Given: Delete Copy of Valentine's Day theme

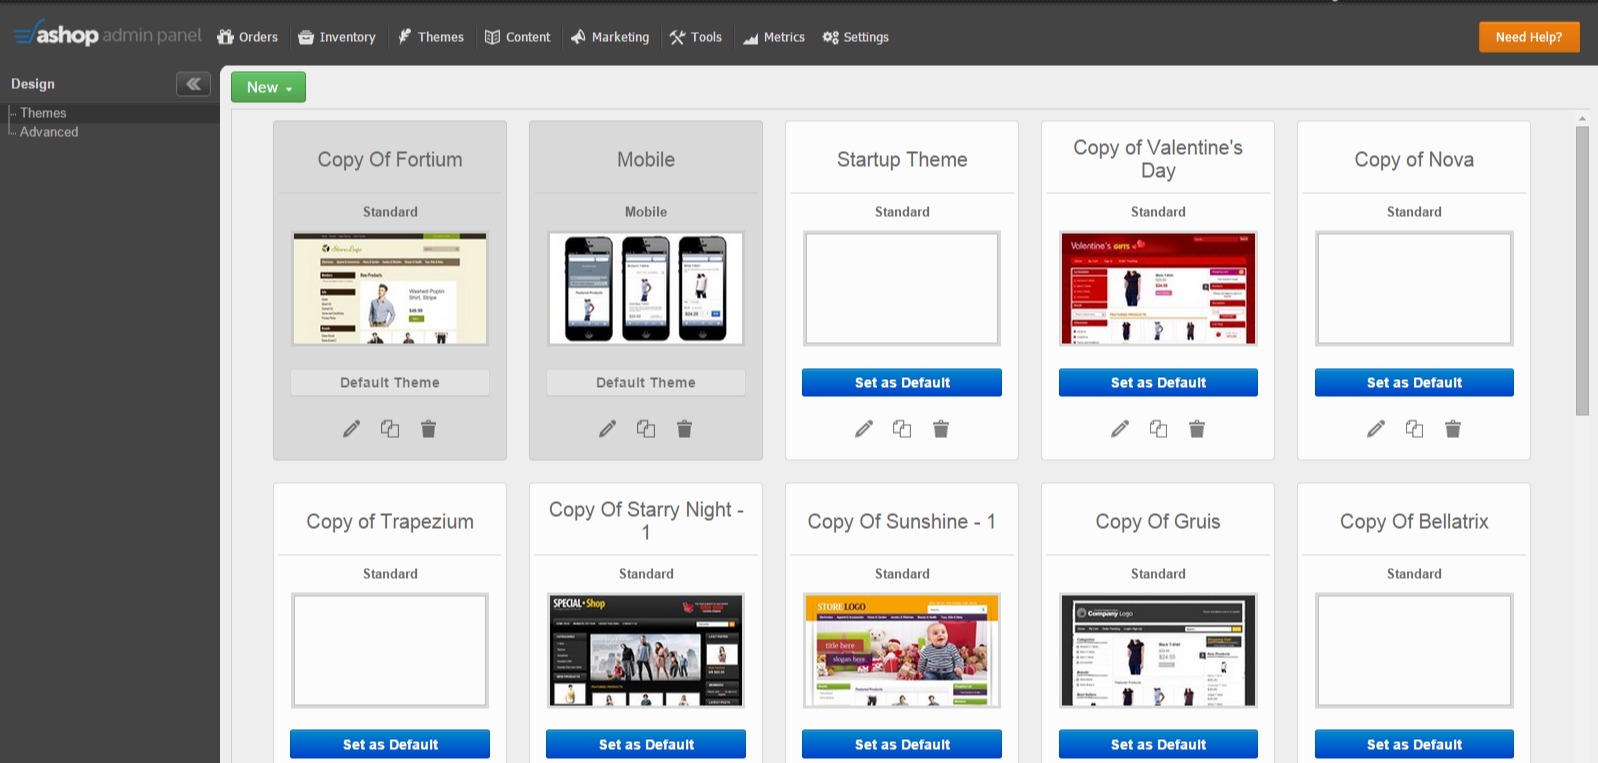Looking at the screenshot, I should (1197, 429).
